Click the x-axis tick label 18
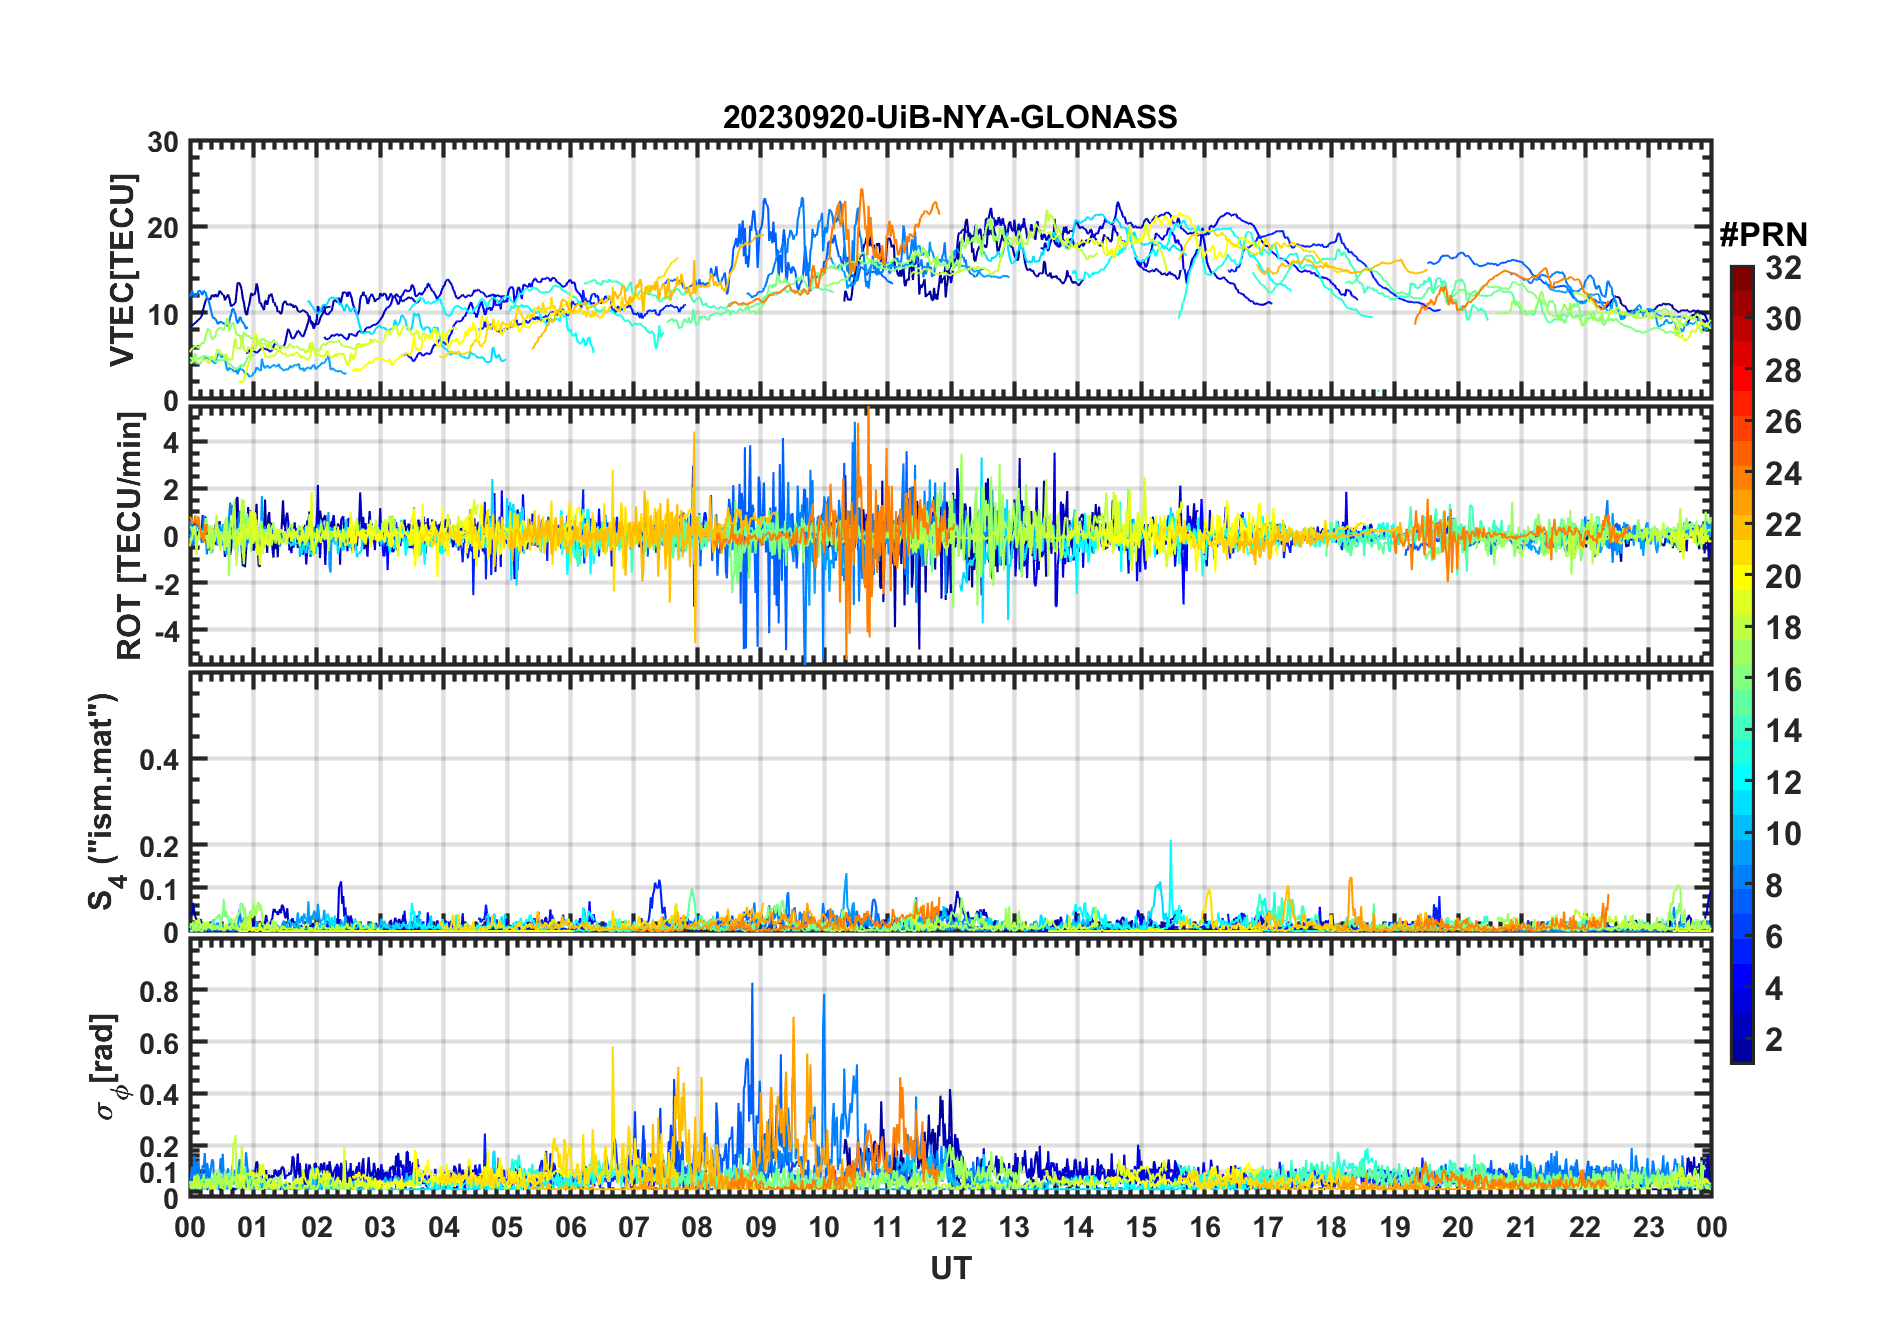The height and width of the screenshot is (1330, 1902). point(1330,1227)
